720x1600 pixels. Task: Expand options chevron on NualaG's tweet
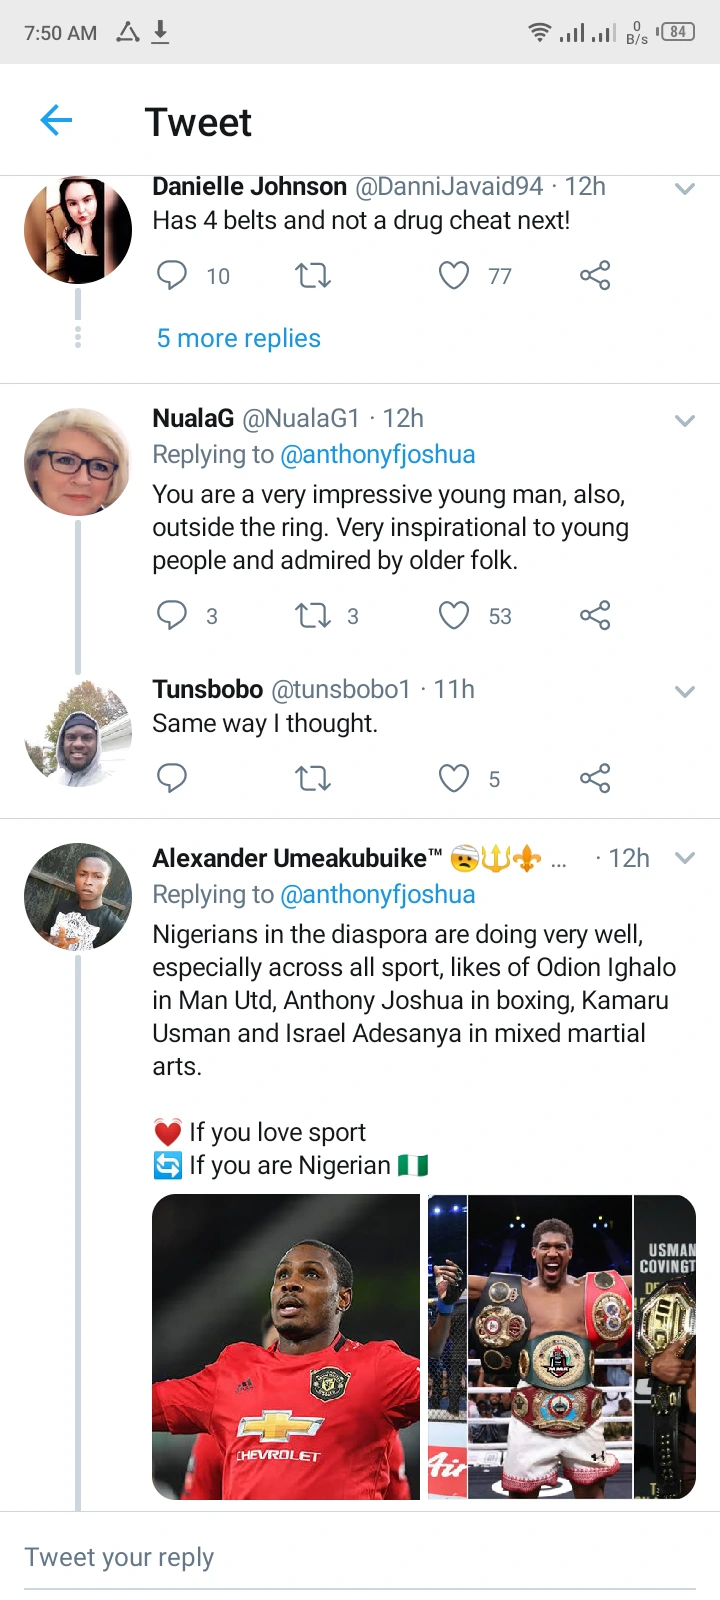(x=685, y=421)
